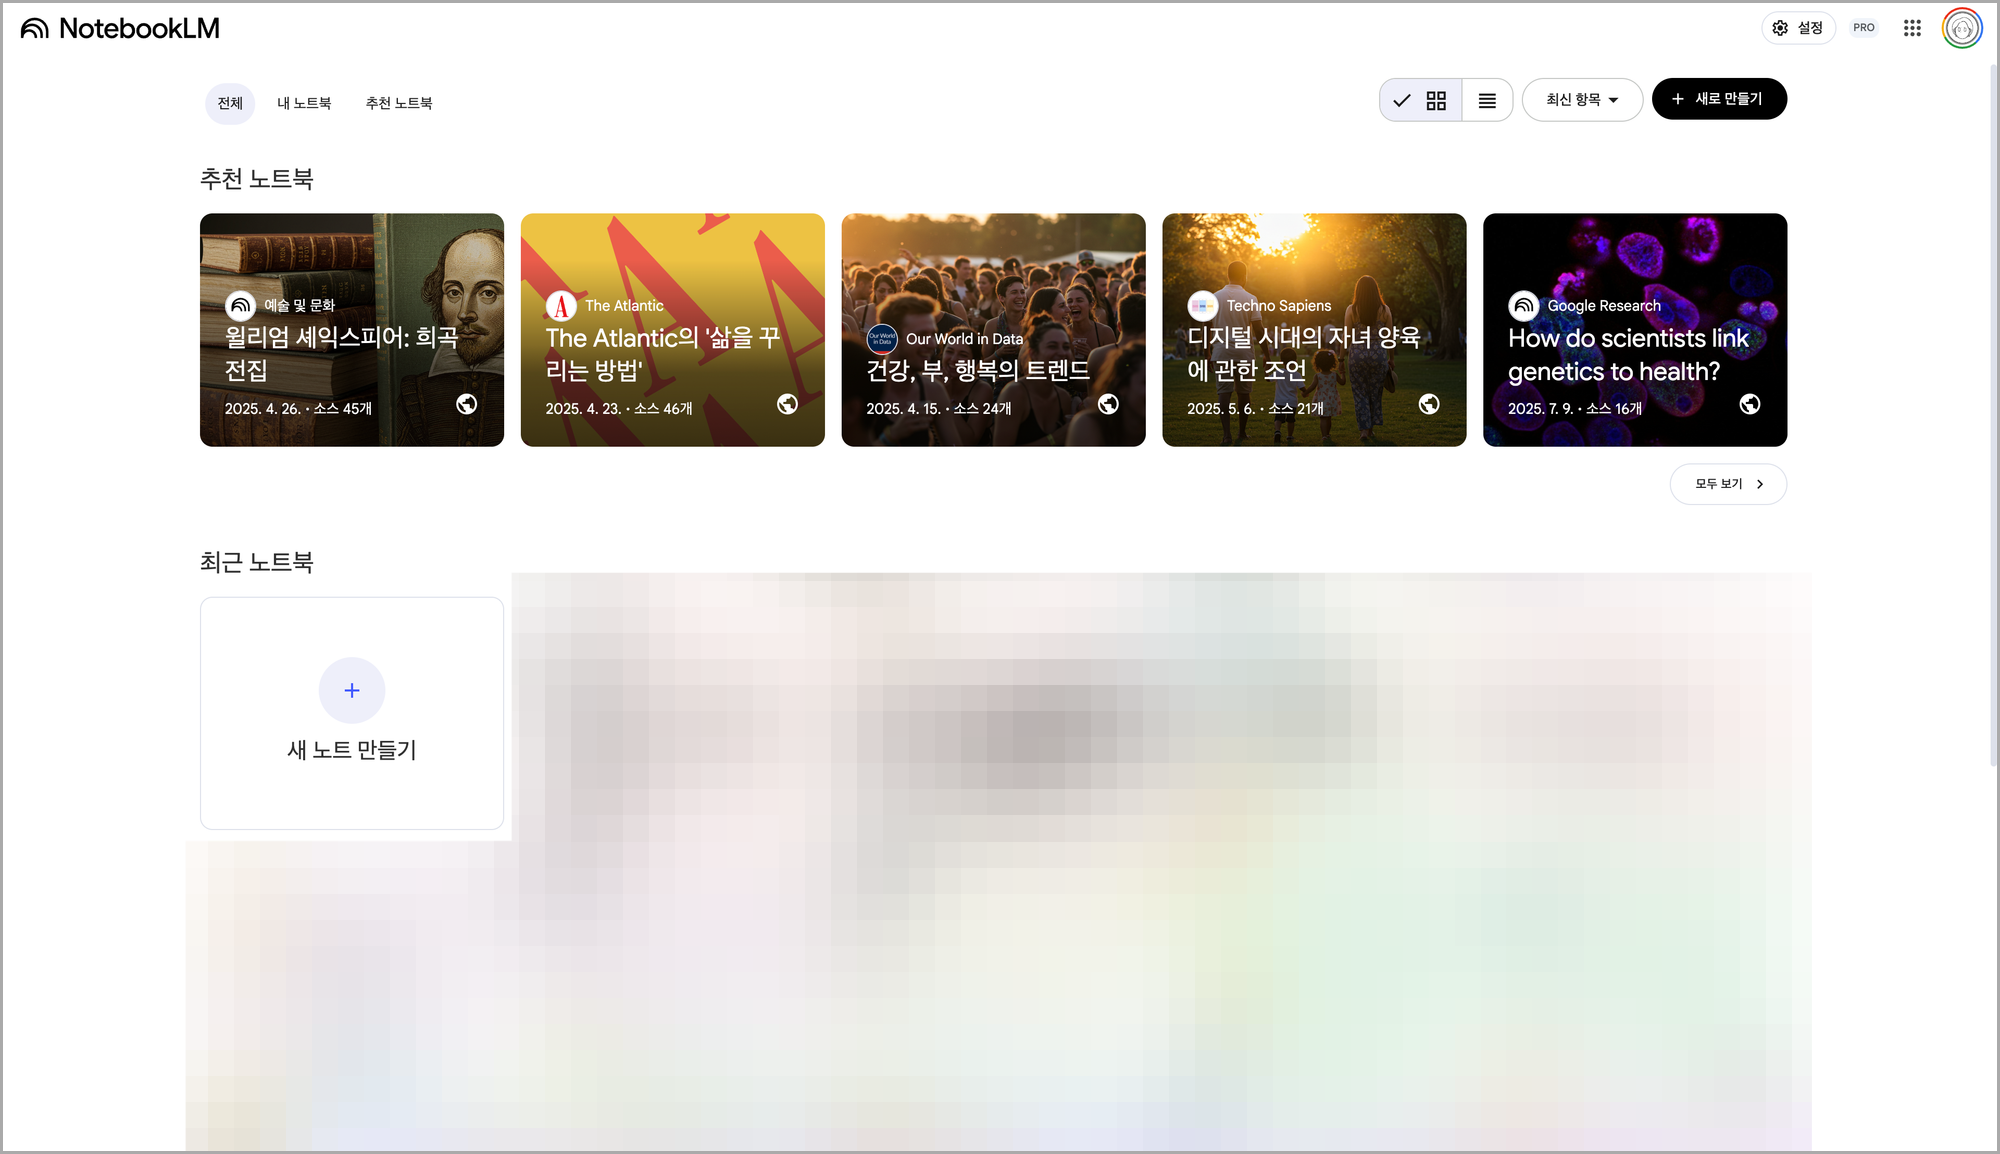The image size is (2000, 1154).
Task: Click the globe icon on The Atlantic card
Action: point(787,404)
